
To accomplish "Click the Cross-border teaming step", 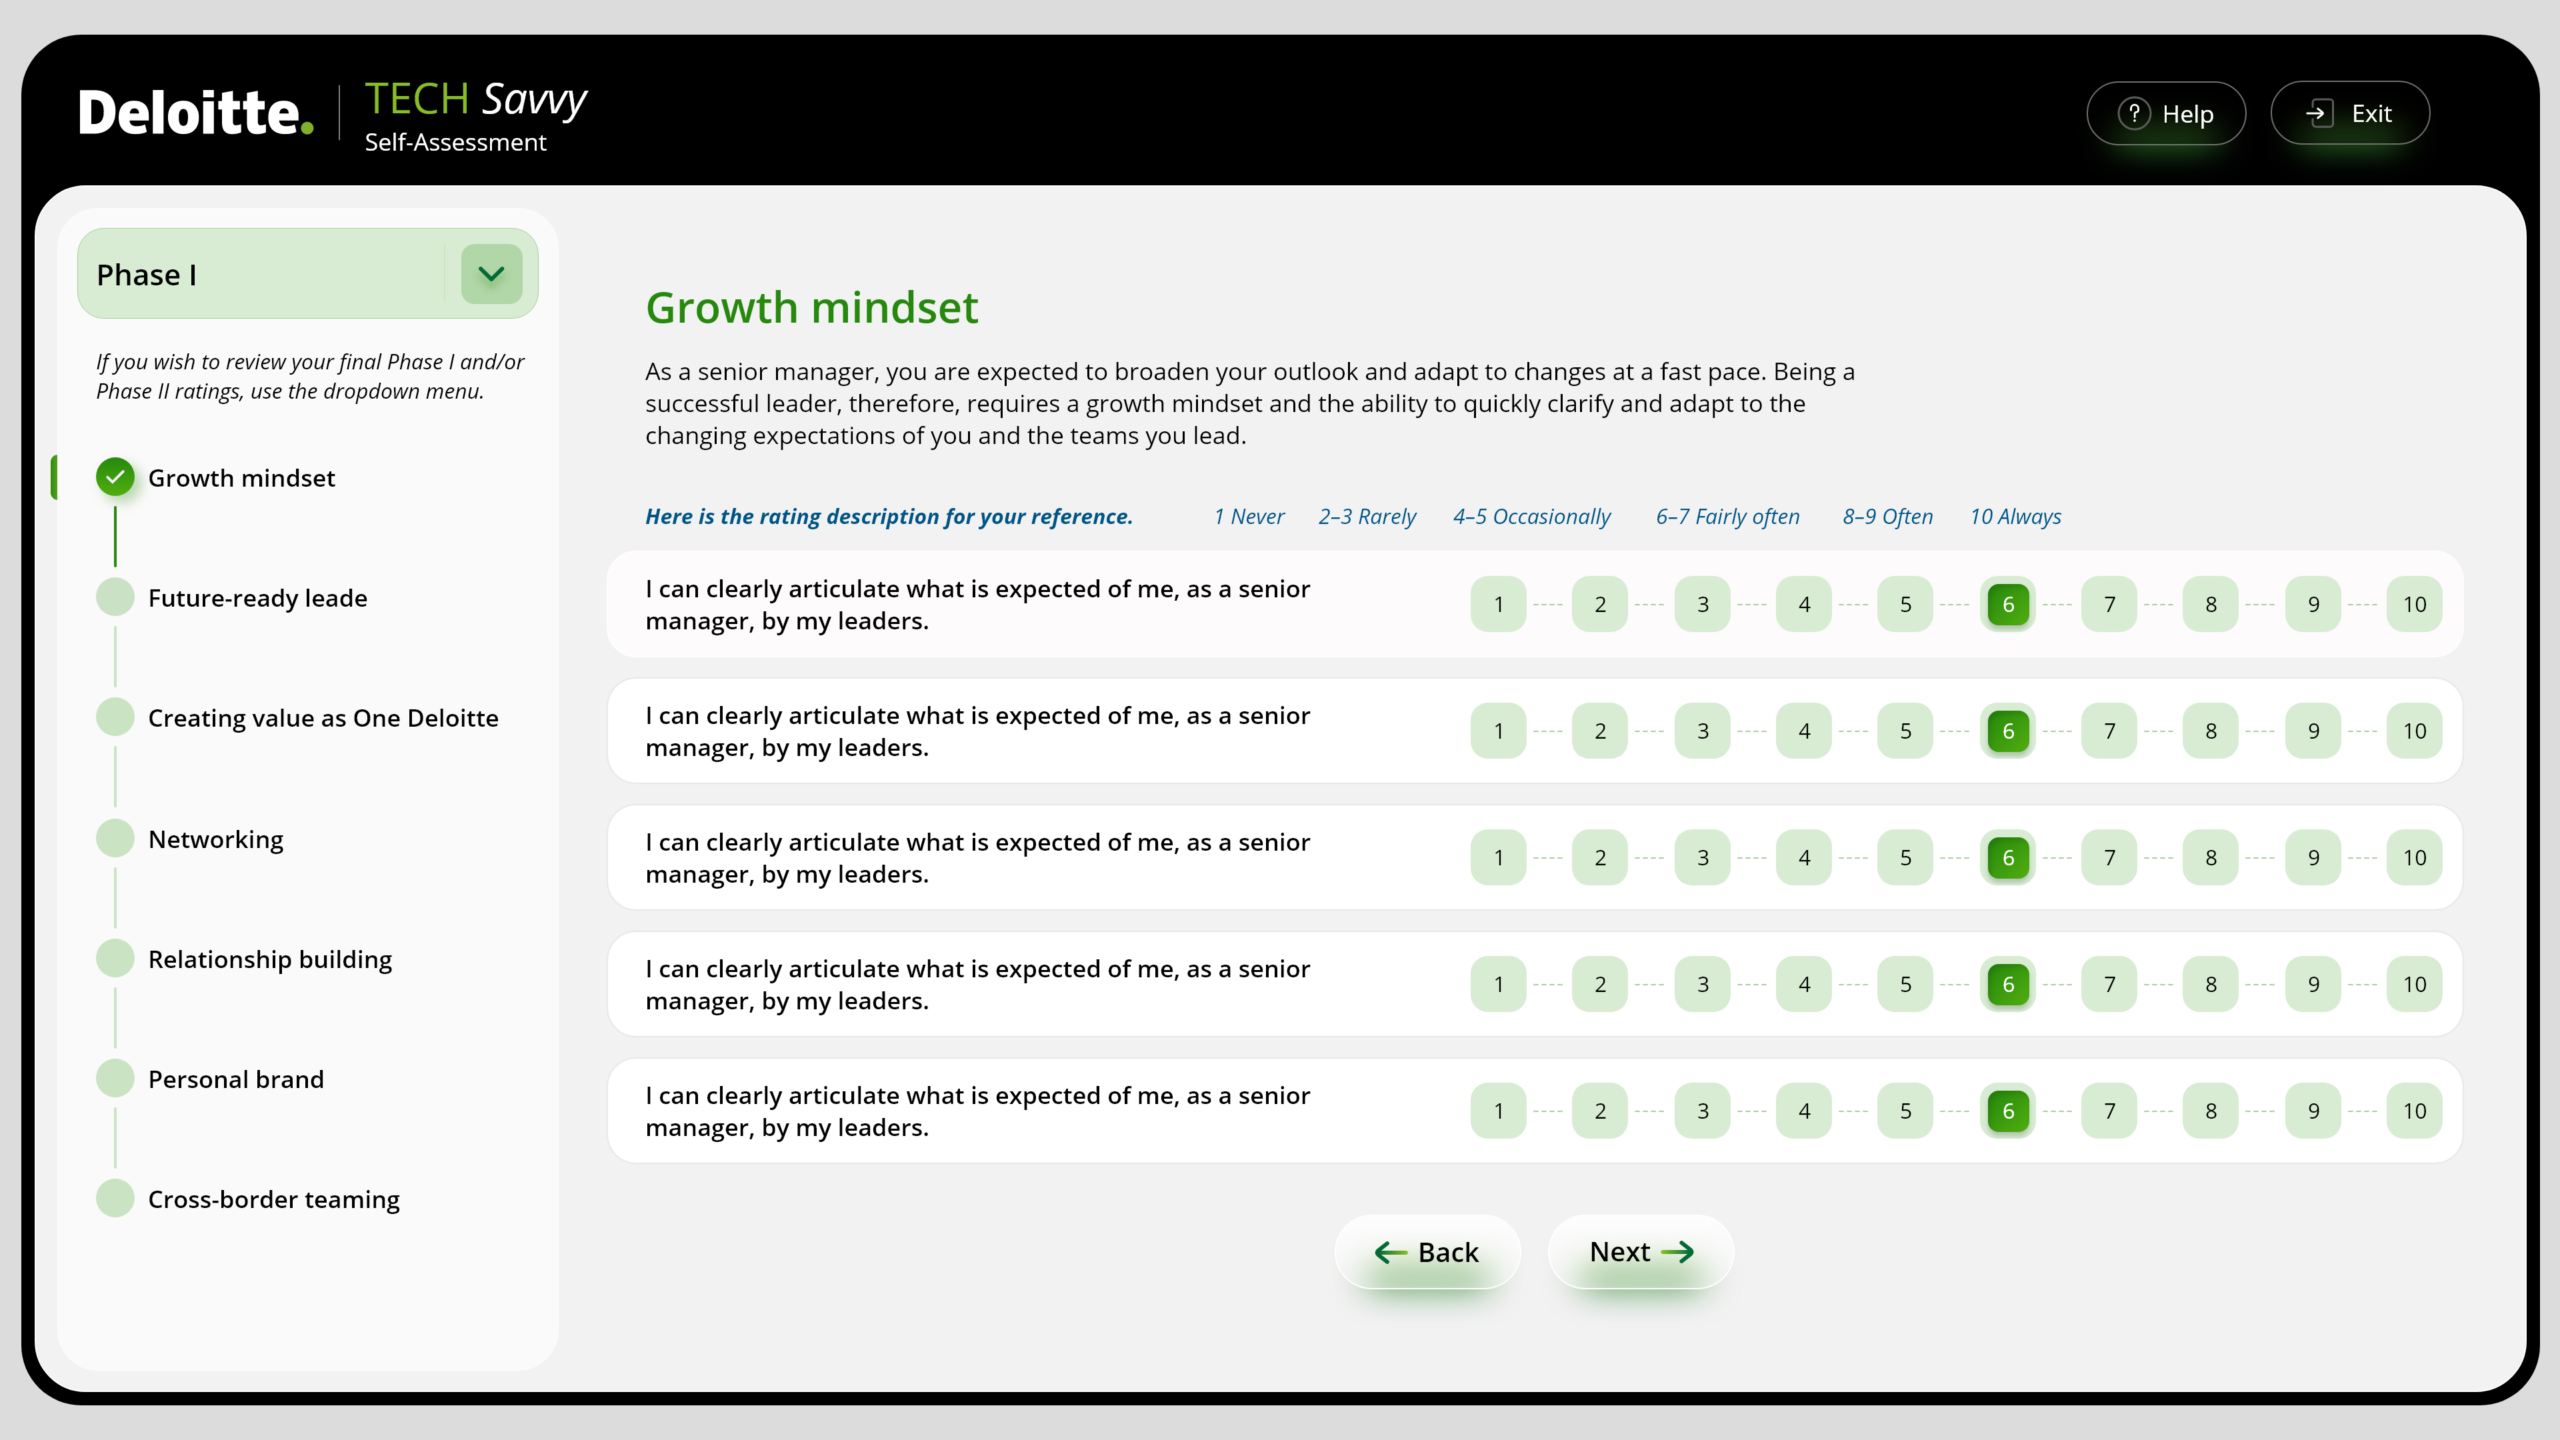I will pos(273,1199).
